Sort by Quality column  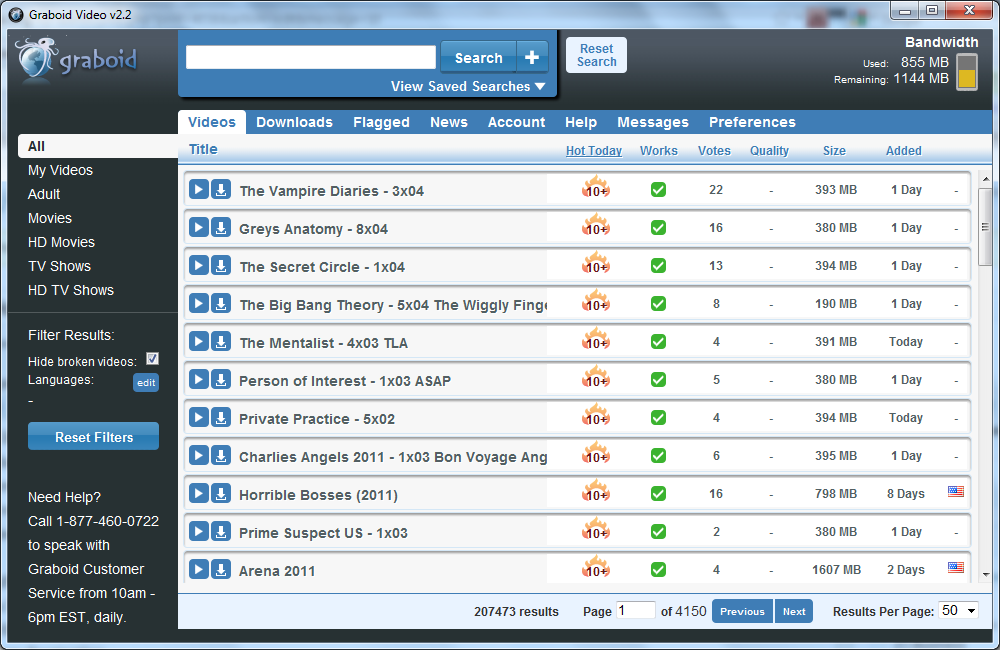pyautogui.click(x=769, y=151)
